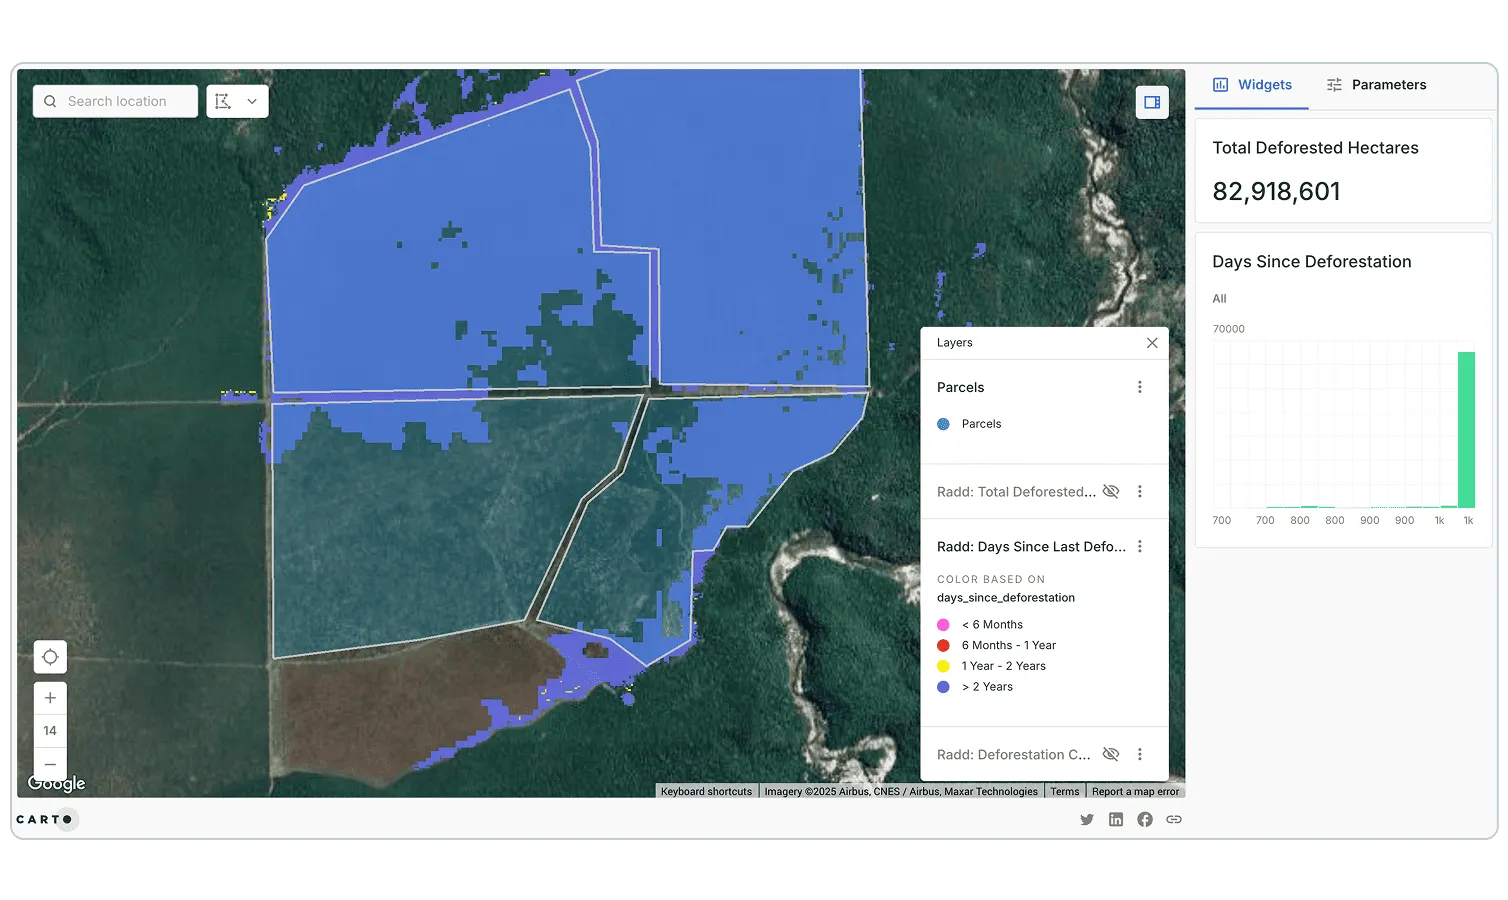Open the dropdown next to the selection tool
The width and height of the screenshot is (1508, 900).
[x=252, y=101]
